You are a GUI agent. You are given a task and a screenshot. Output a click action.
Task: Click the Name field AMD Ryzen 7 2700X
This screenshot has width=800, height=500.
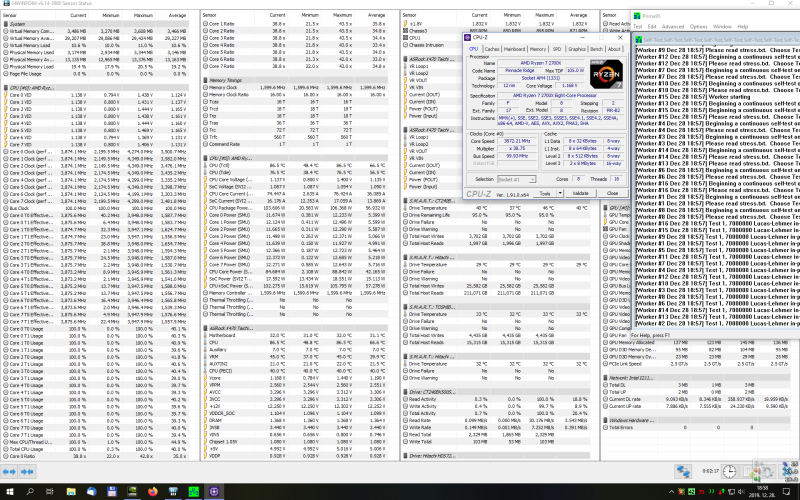point(542,63)
